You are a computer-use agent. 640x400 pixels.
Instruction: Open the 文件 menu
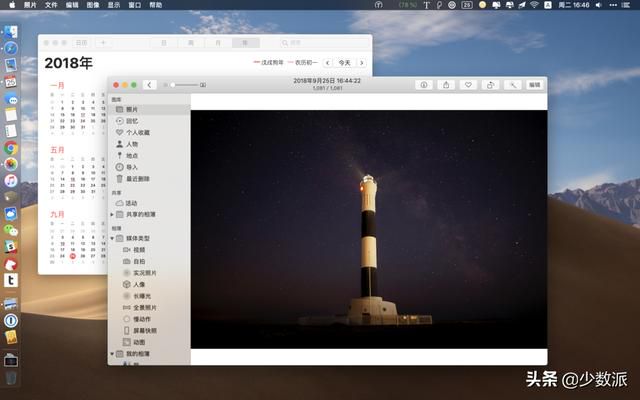(x=51, y=5)
